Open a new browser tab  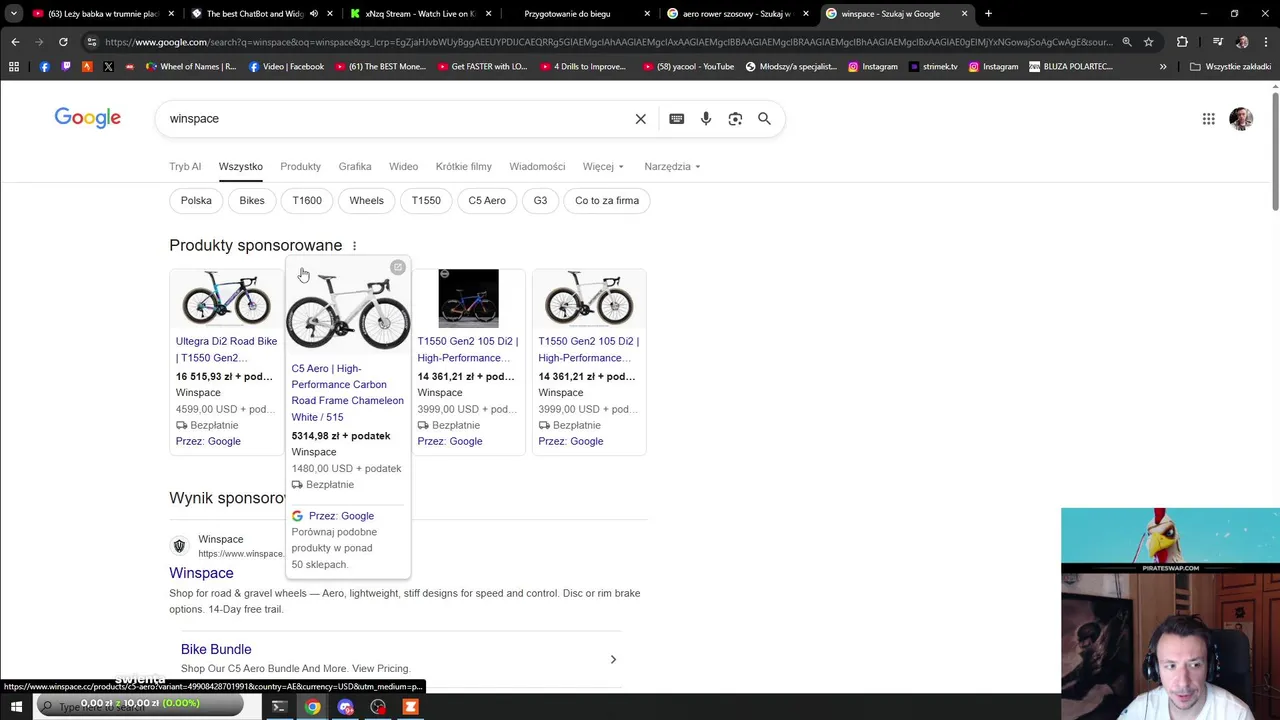(988, 14)
